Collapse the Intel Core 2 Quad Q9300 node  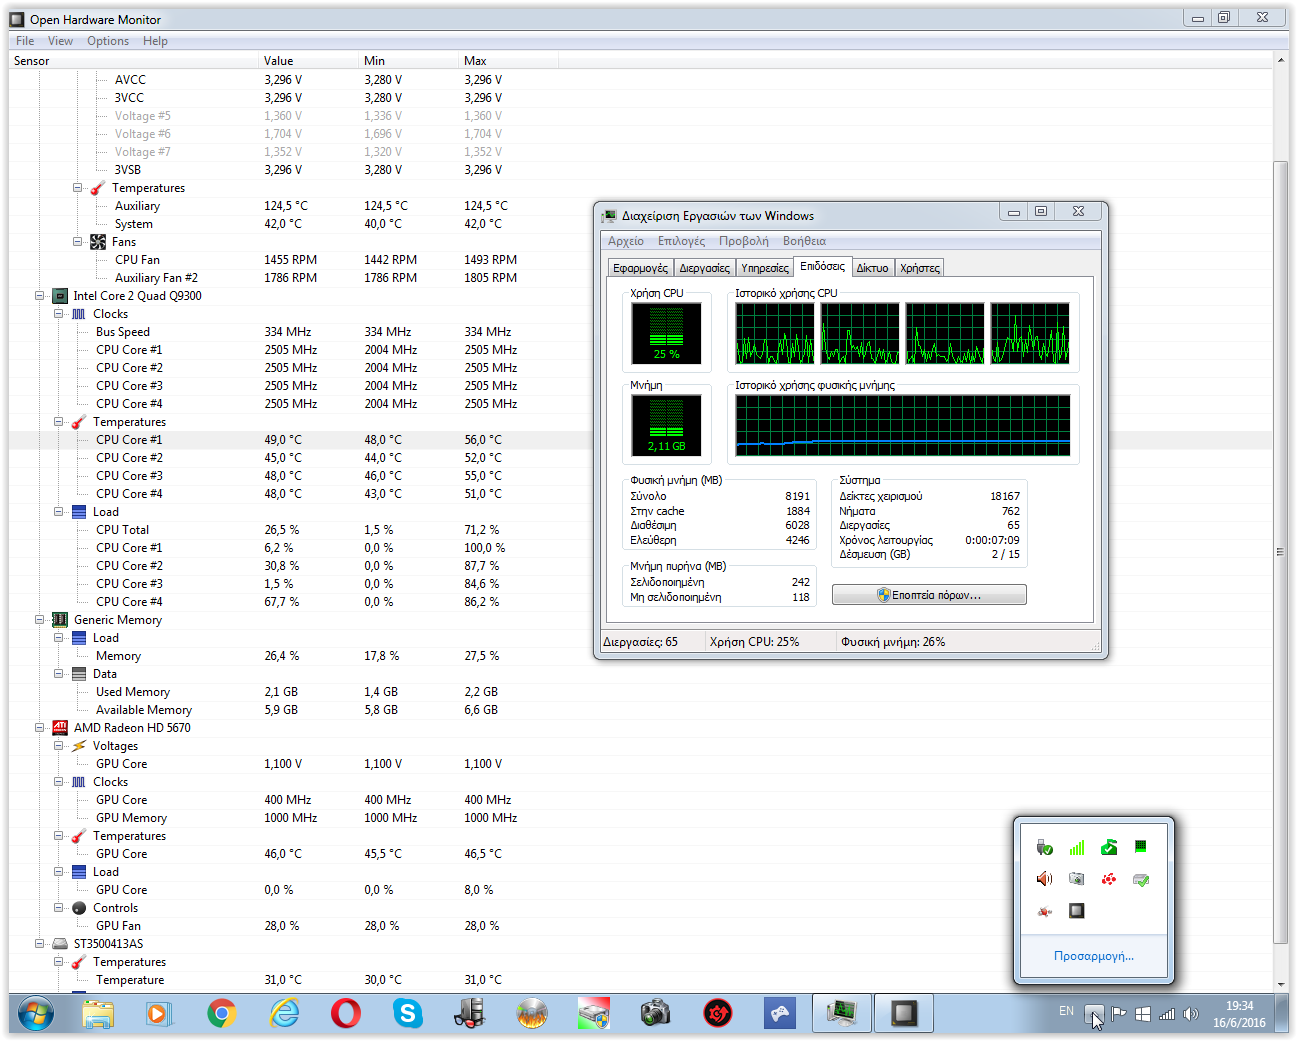(40, 296)
